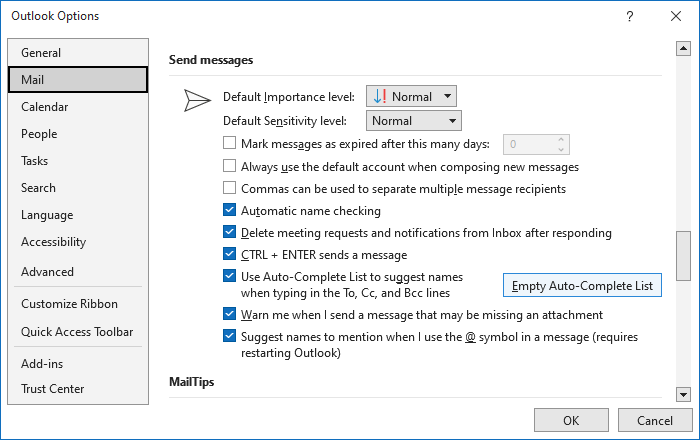
Task: Click the vertical scrollbar thumb
Action: (683, 256)
